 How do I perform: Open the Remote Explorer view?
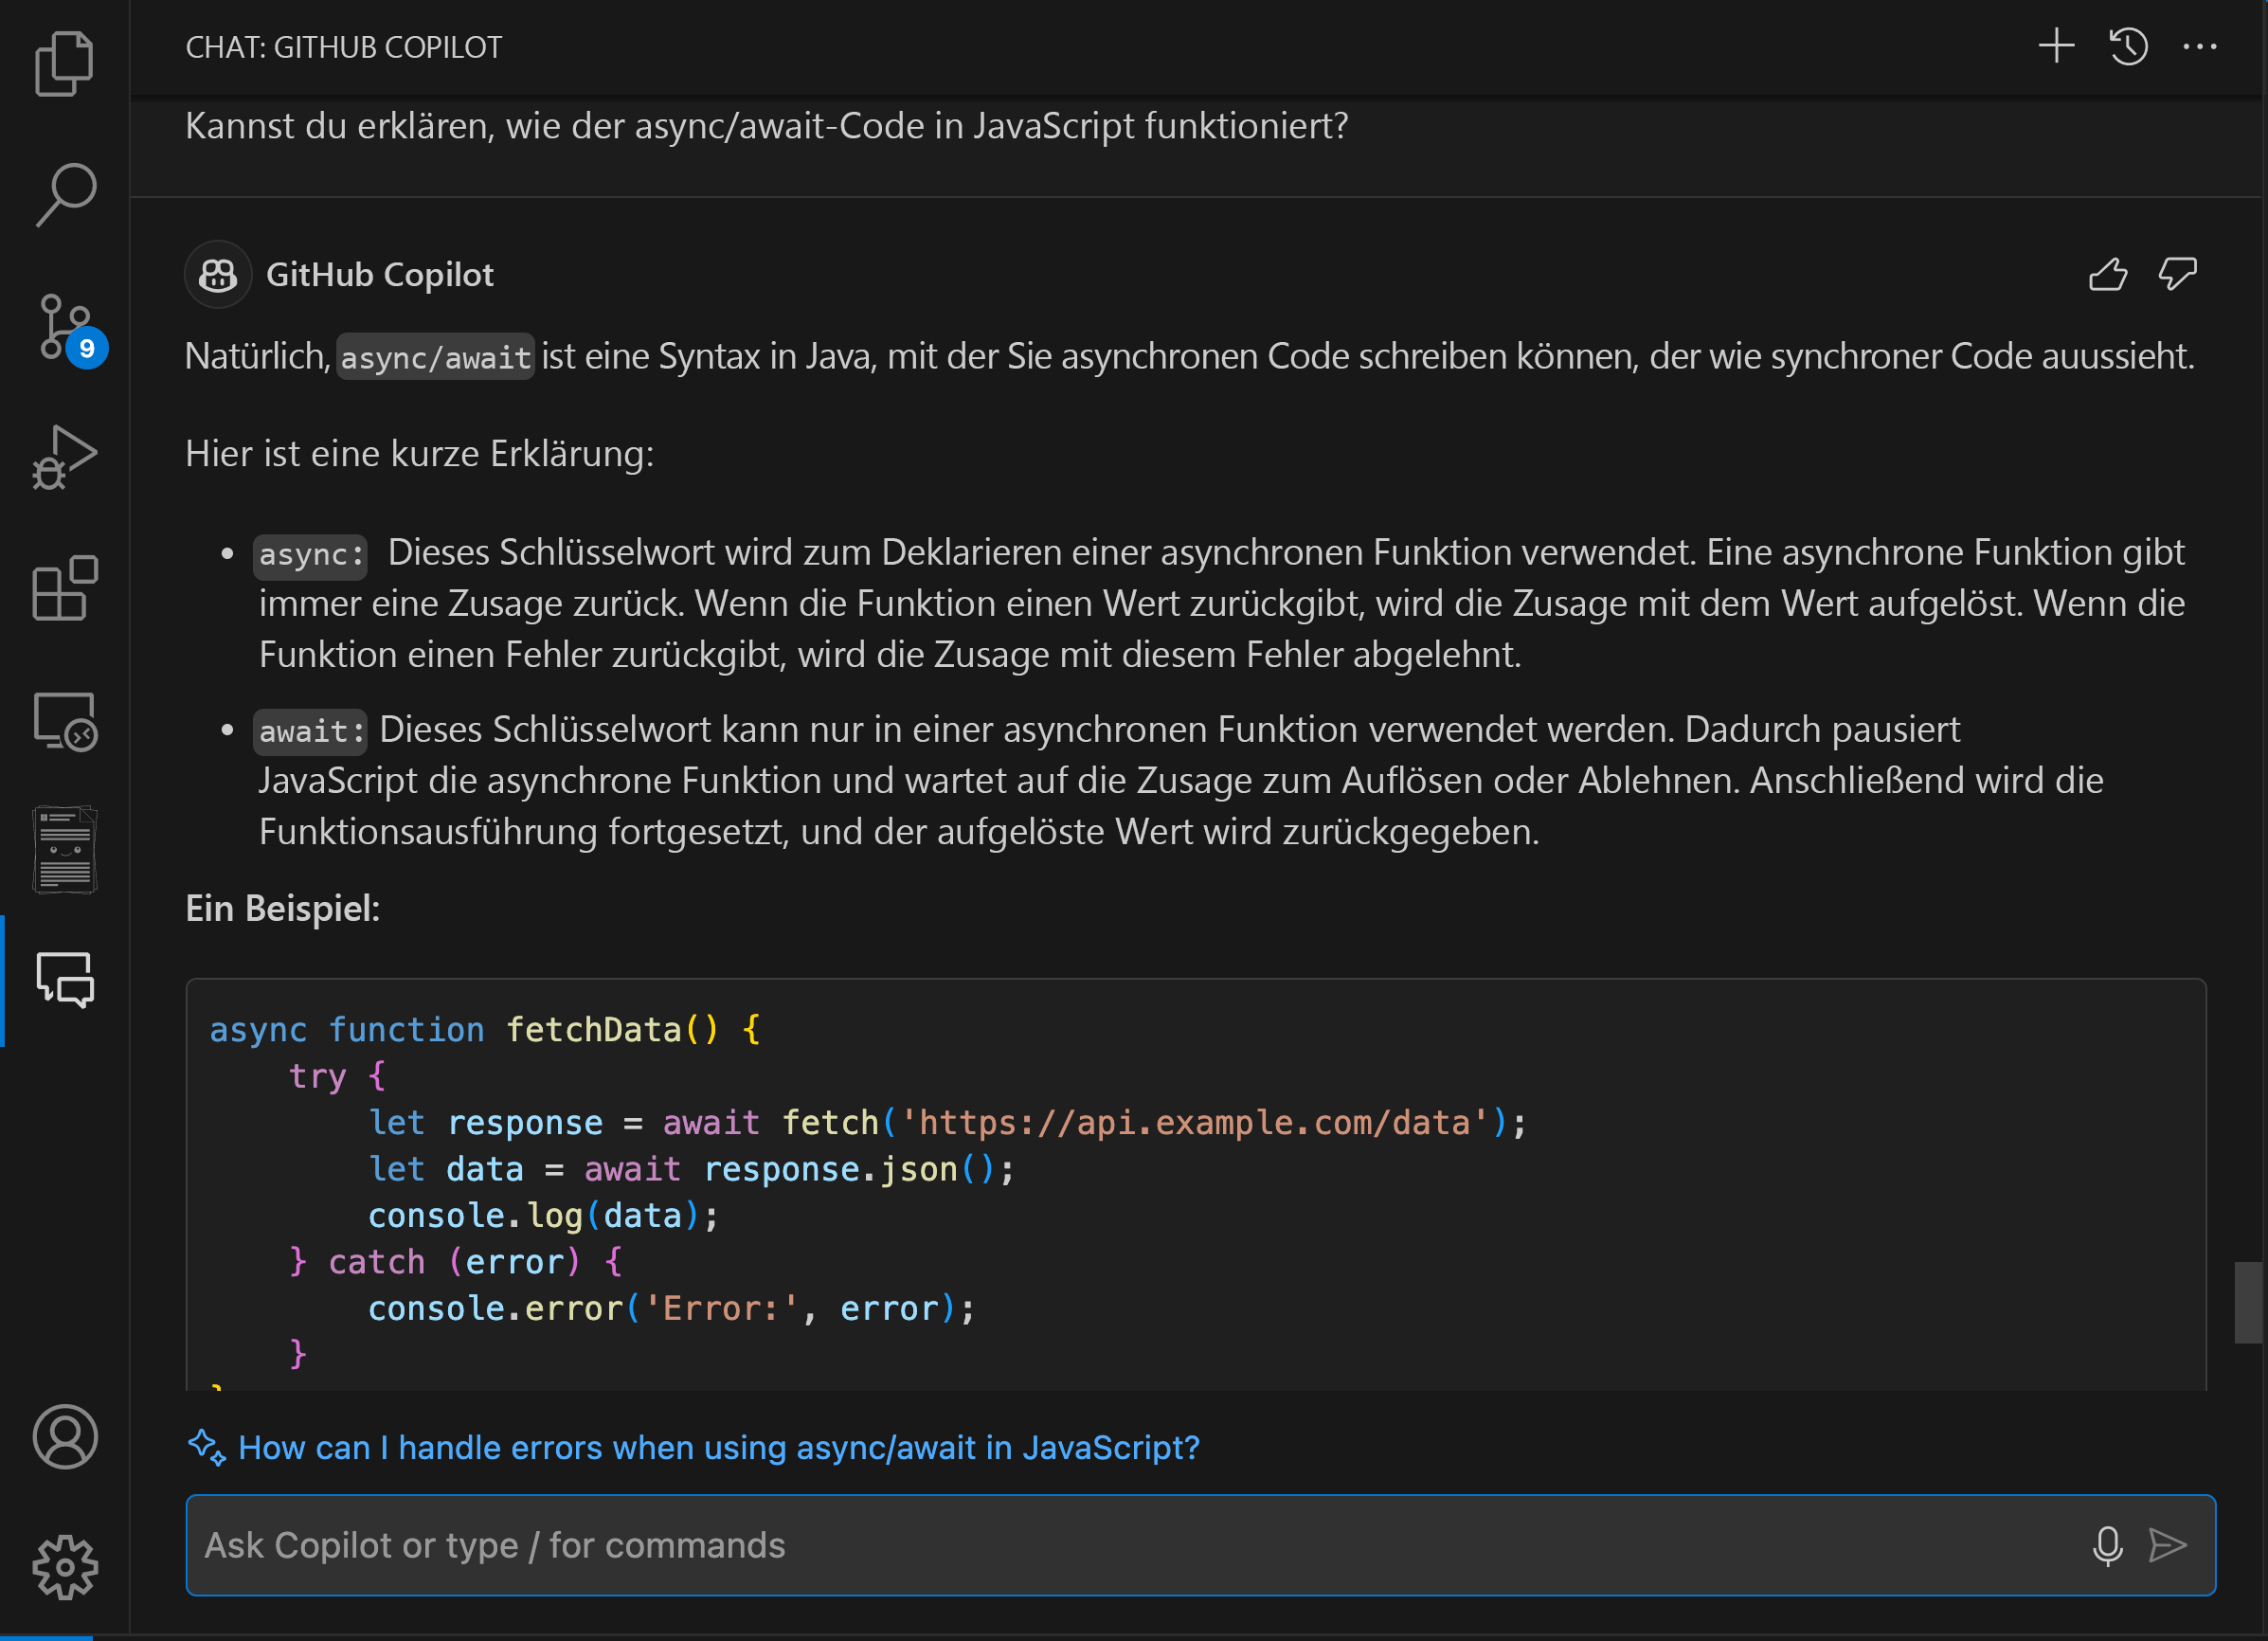[x=65, y=720]
